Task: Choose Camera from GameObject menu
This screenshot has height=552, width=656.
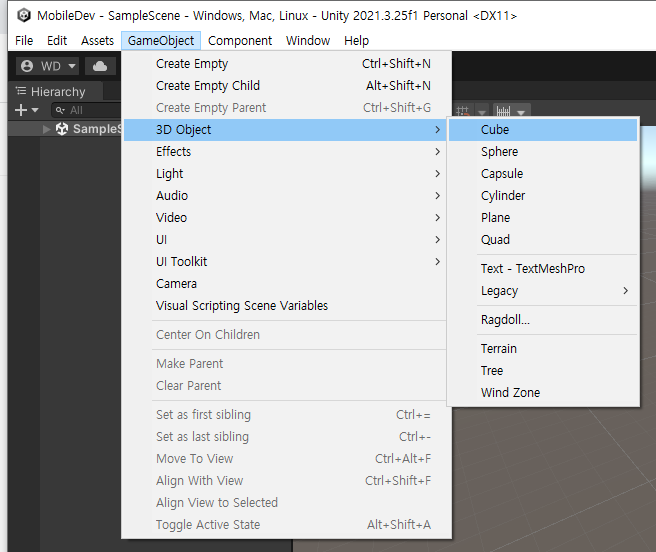Action: (x=287, y=284)
